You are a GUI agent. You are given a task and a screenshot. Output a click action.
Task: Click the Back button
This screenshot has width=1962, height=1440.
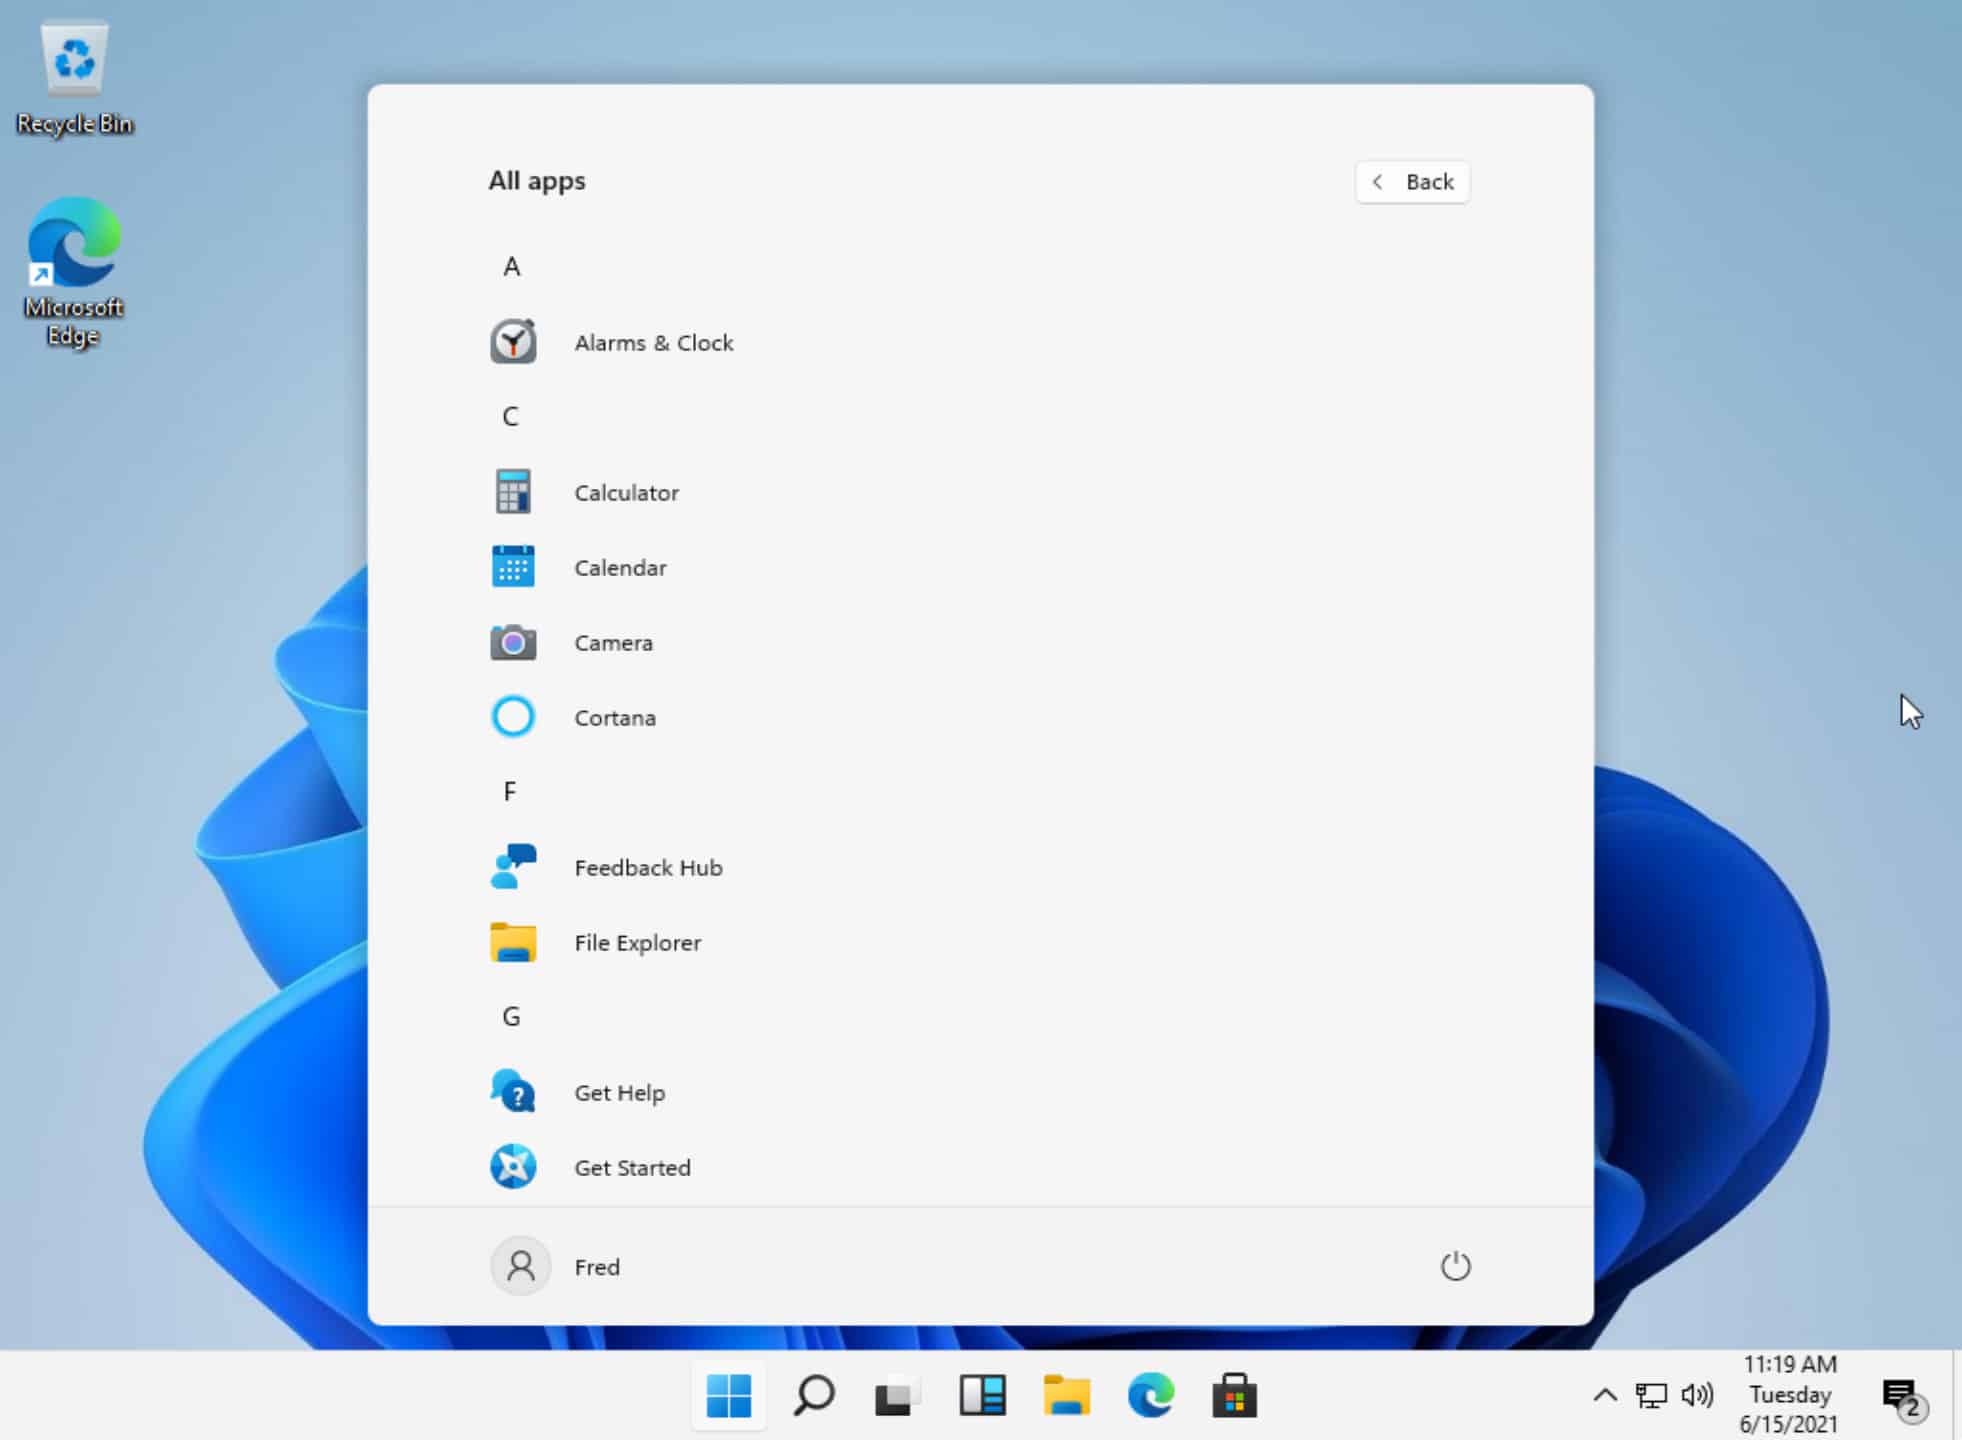pos(1412,181)
